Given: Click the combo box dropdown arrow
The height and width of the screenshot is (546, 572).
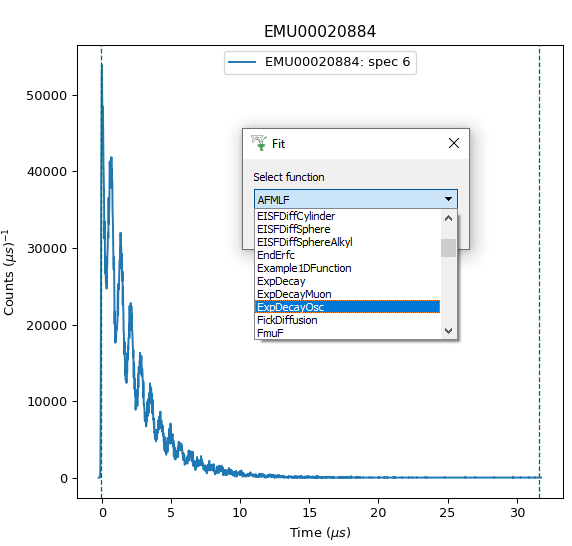Looking at the screenshot, I should pos(448,199).
